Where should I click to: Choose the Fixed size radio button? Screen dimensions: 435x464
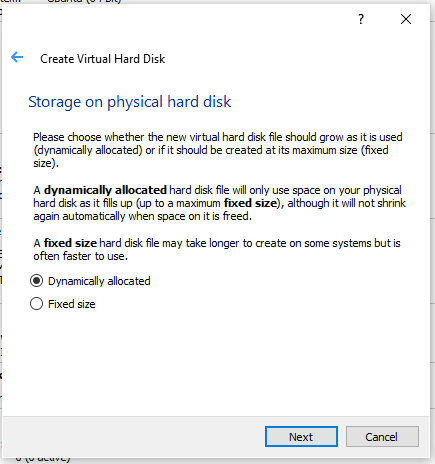coord(36,304)
